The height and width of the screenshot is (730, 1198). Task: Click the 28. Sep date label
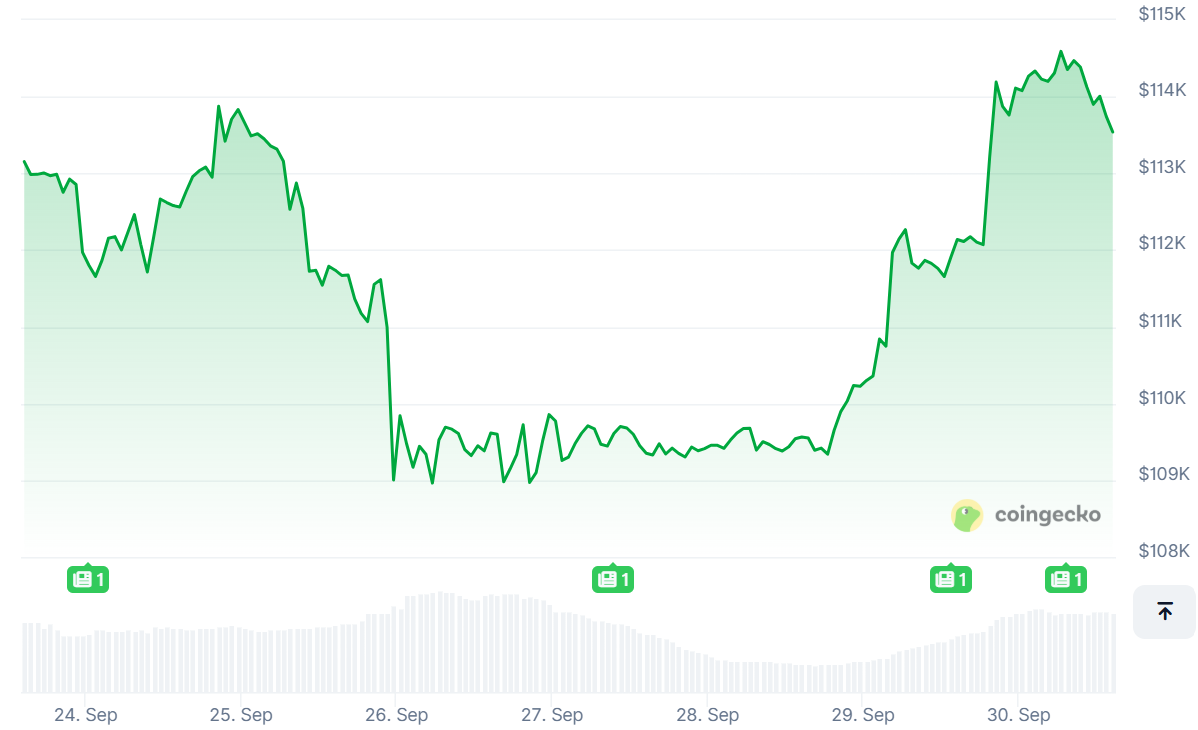[707, 715]
